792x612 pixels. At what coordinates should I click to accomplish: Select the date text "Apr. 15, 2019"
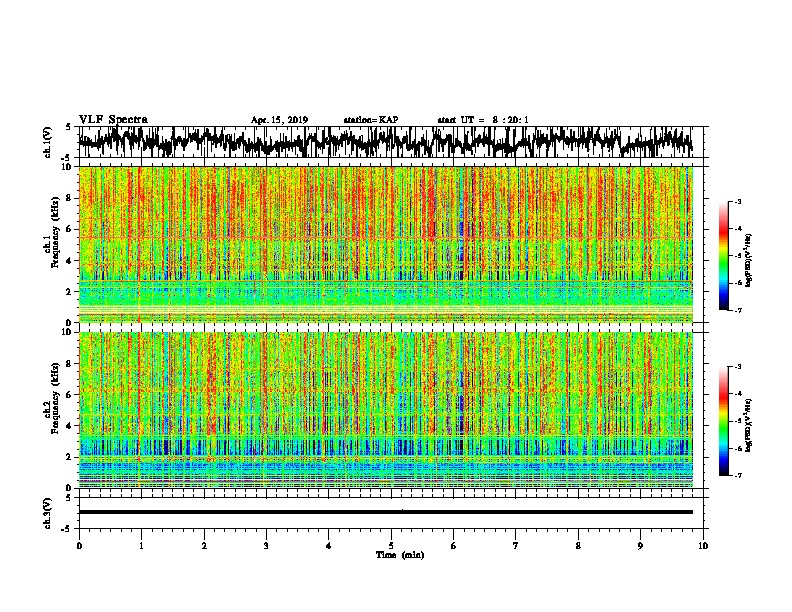(x=279, y=120)
